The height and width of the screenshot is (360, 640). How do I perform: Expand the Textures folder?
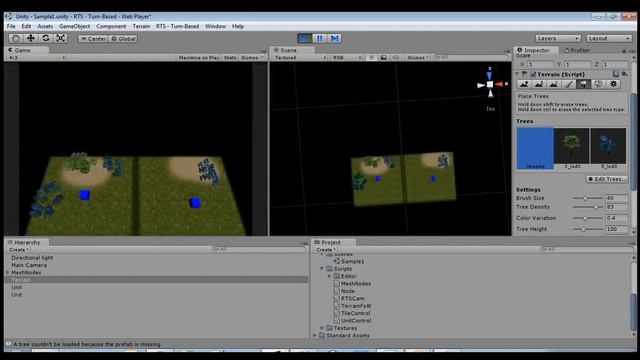pos(322,328)
